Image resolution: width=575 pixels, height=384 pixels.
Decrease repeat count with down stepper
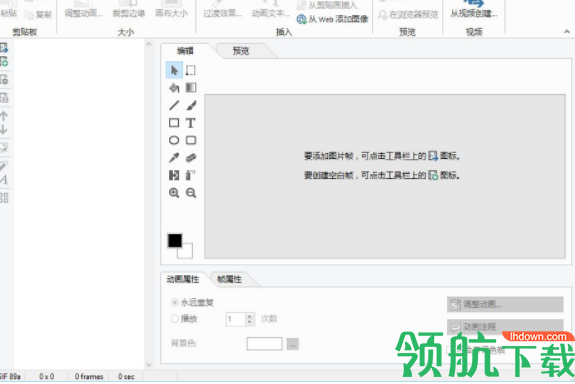tap(250, 322)
